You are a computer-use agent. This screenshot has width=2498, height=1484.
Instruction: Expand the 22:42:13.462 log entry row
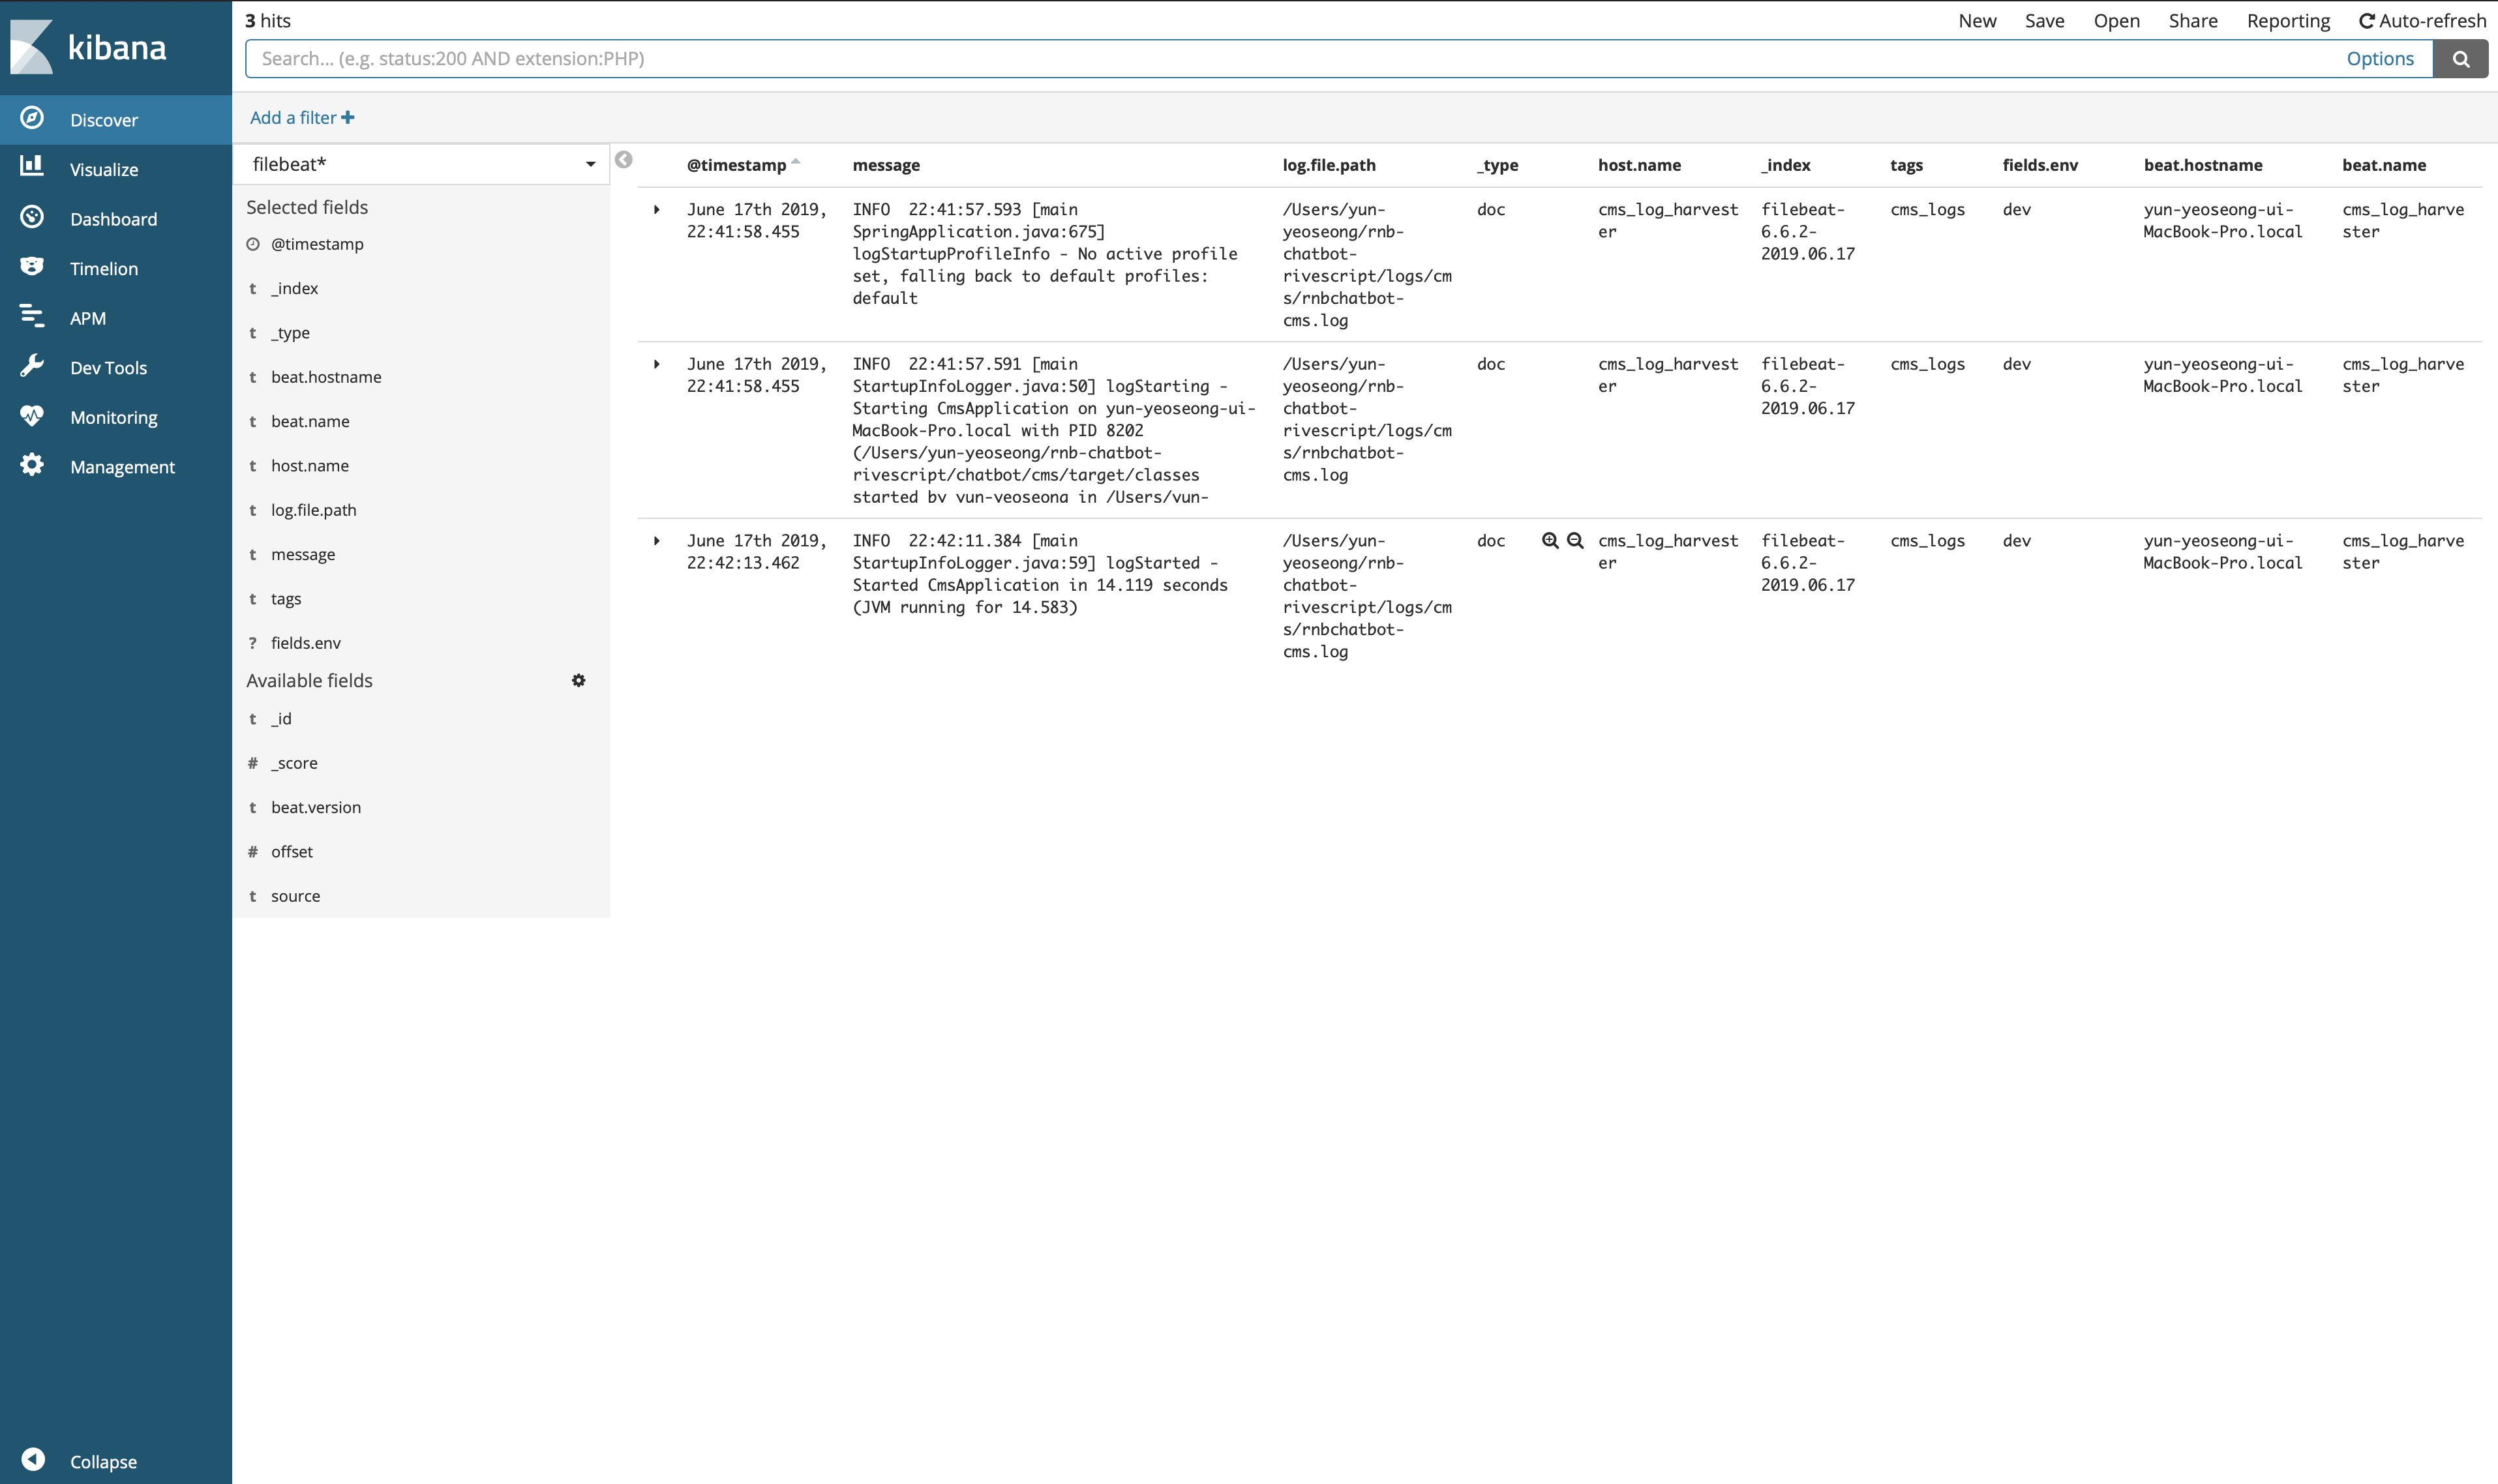[x=656, y=541]
